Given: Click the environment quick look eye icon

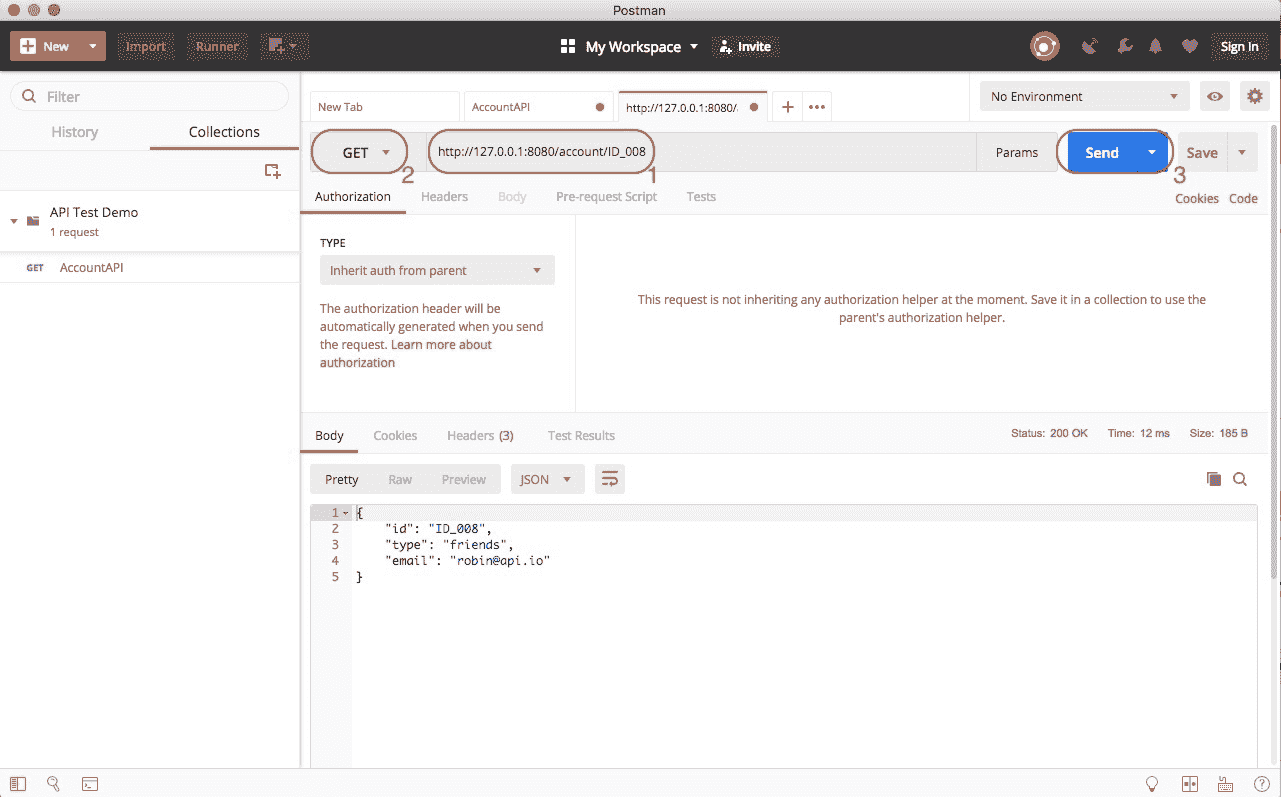Looking at the screenshot, I should coord(1215,96).
